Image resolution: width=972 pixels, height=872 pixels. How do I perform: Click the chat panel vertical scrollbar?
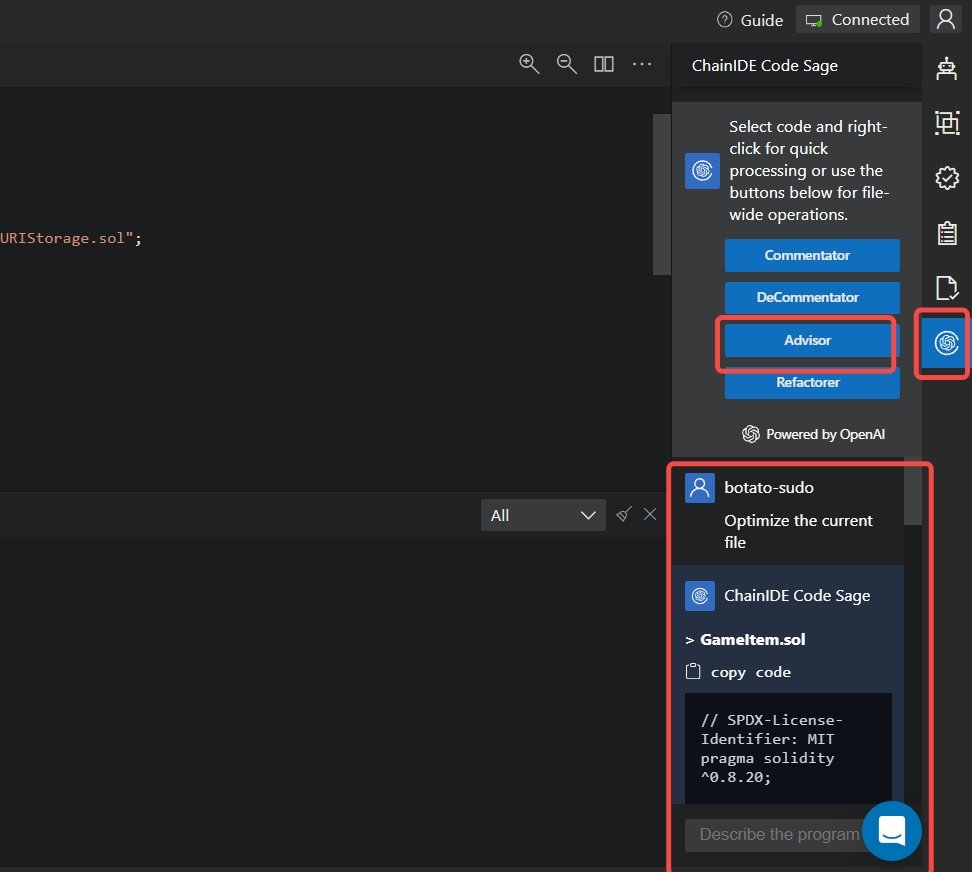[x=912, y=492]
